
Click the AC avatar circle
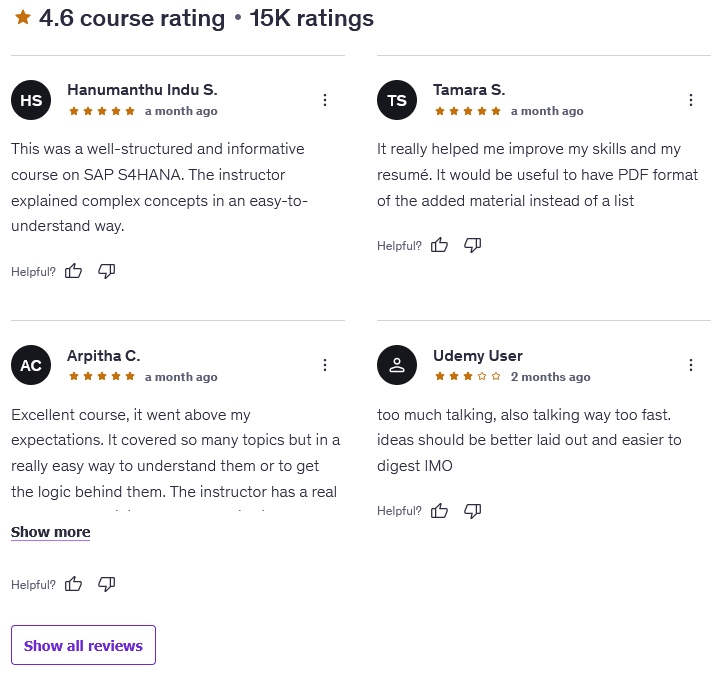(31, 366)
